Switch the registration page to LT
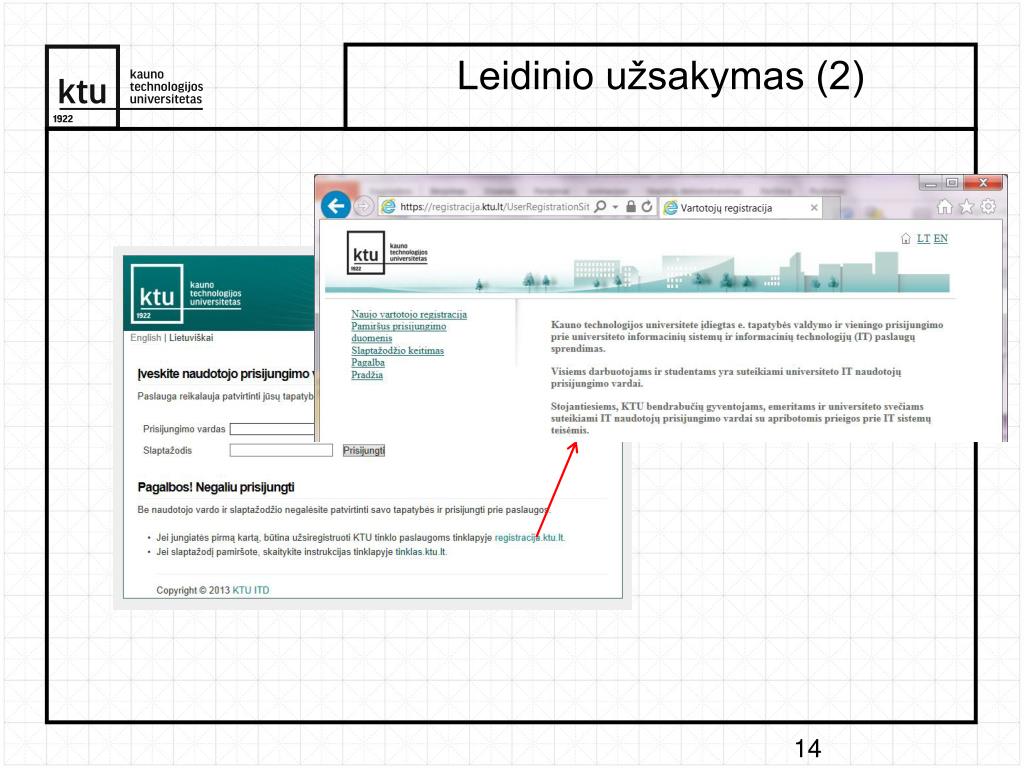Screen dimensions: 1024x768 coord(923,238)
